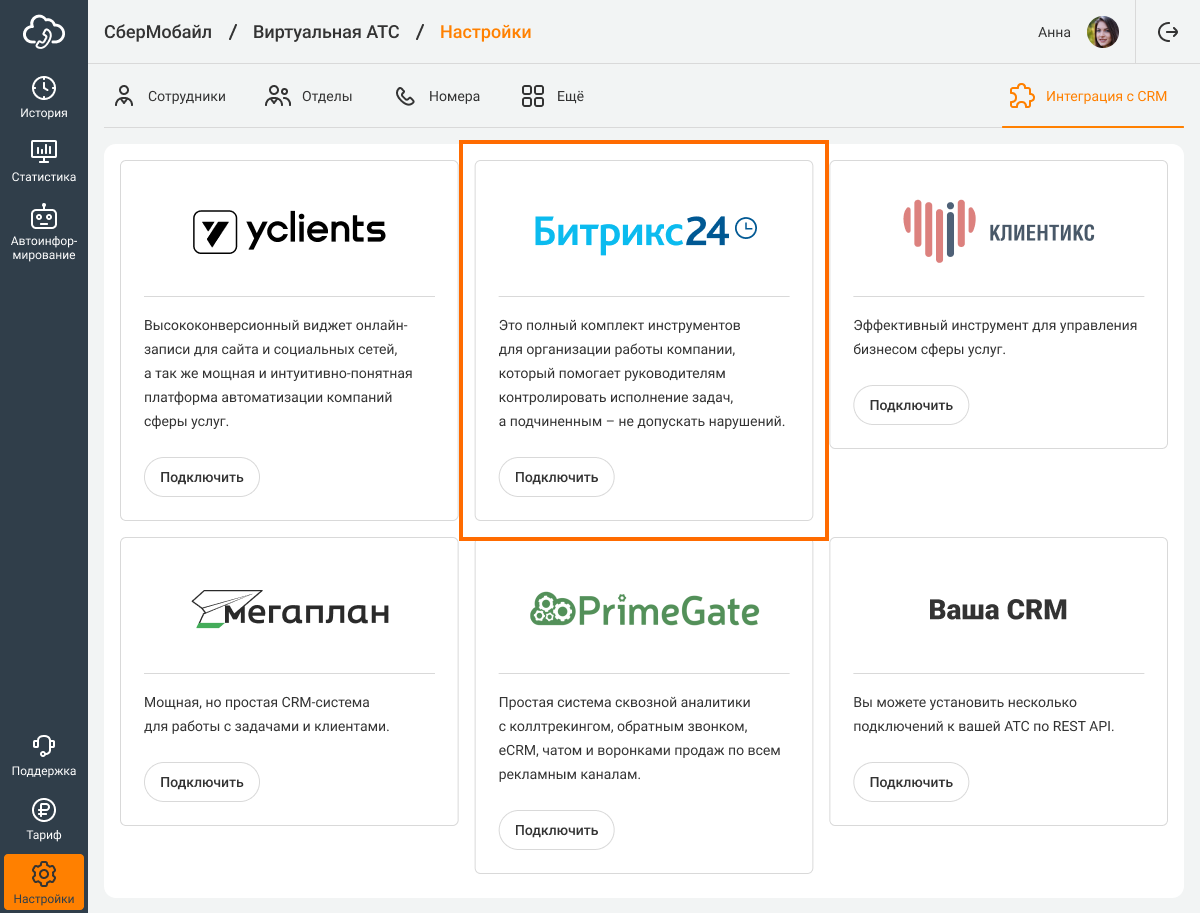Click Подключить under Клиентикс
Viewport: 1200px width, 913px height.
coord(911,405)
